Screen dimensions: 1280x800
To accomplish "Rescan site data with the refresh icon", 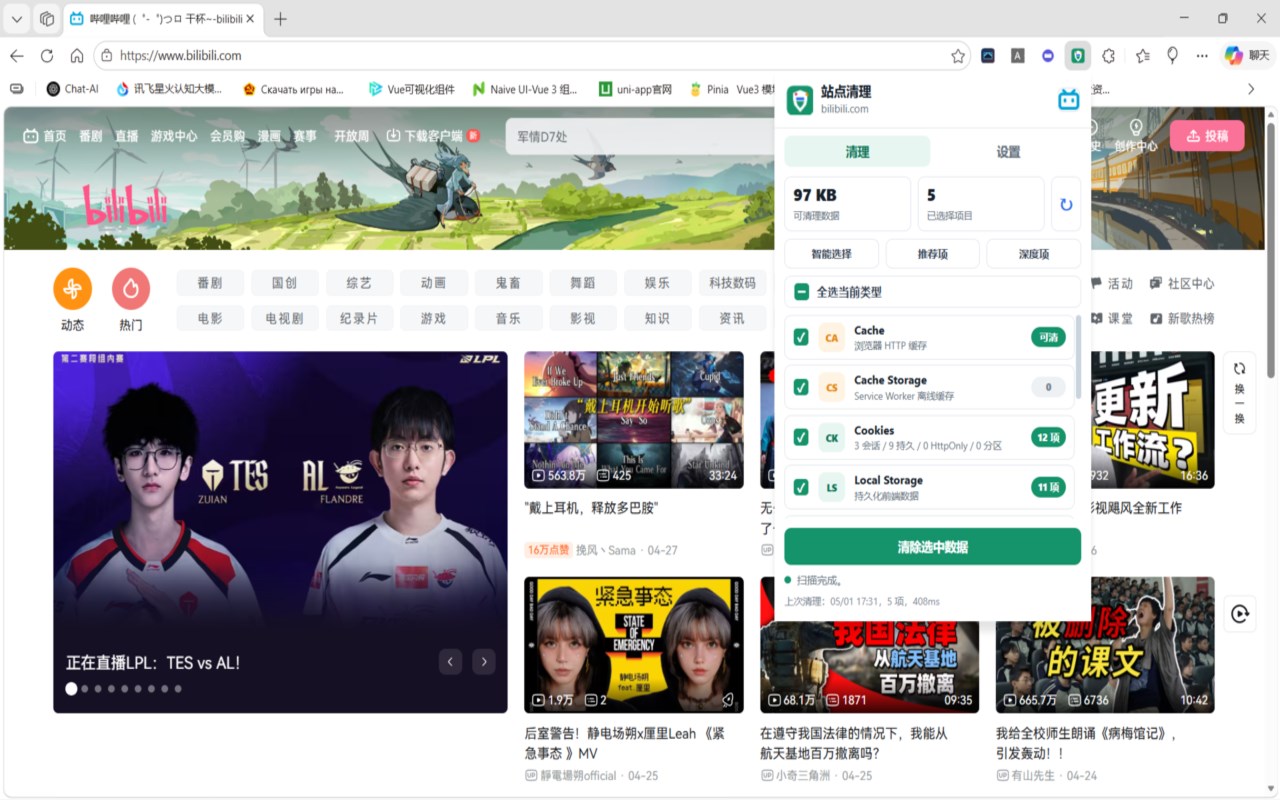I will coord(1066,204).
